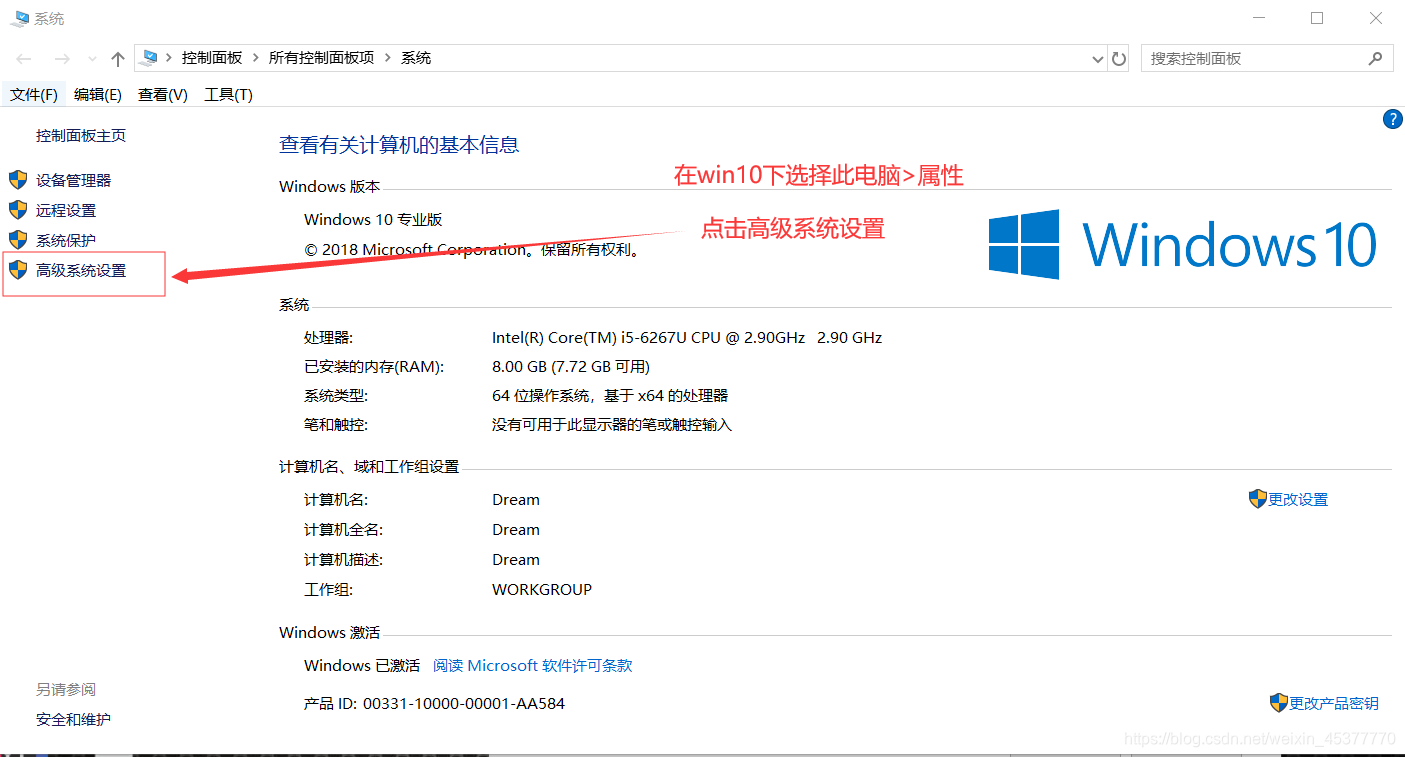1405x757 pixels.
Task: Select product ID 00331-10000-00001-AA584
Action: click(x=464, y=704)
